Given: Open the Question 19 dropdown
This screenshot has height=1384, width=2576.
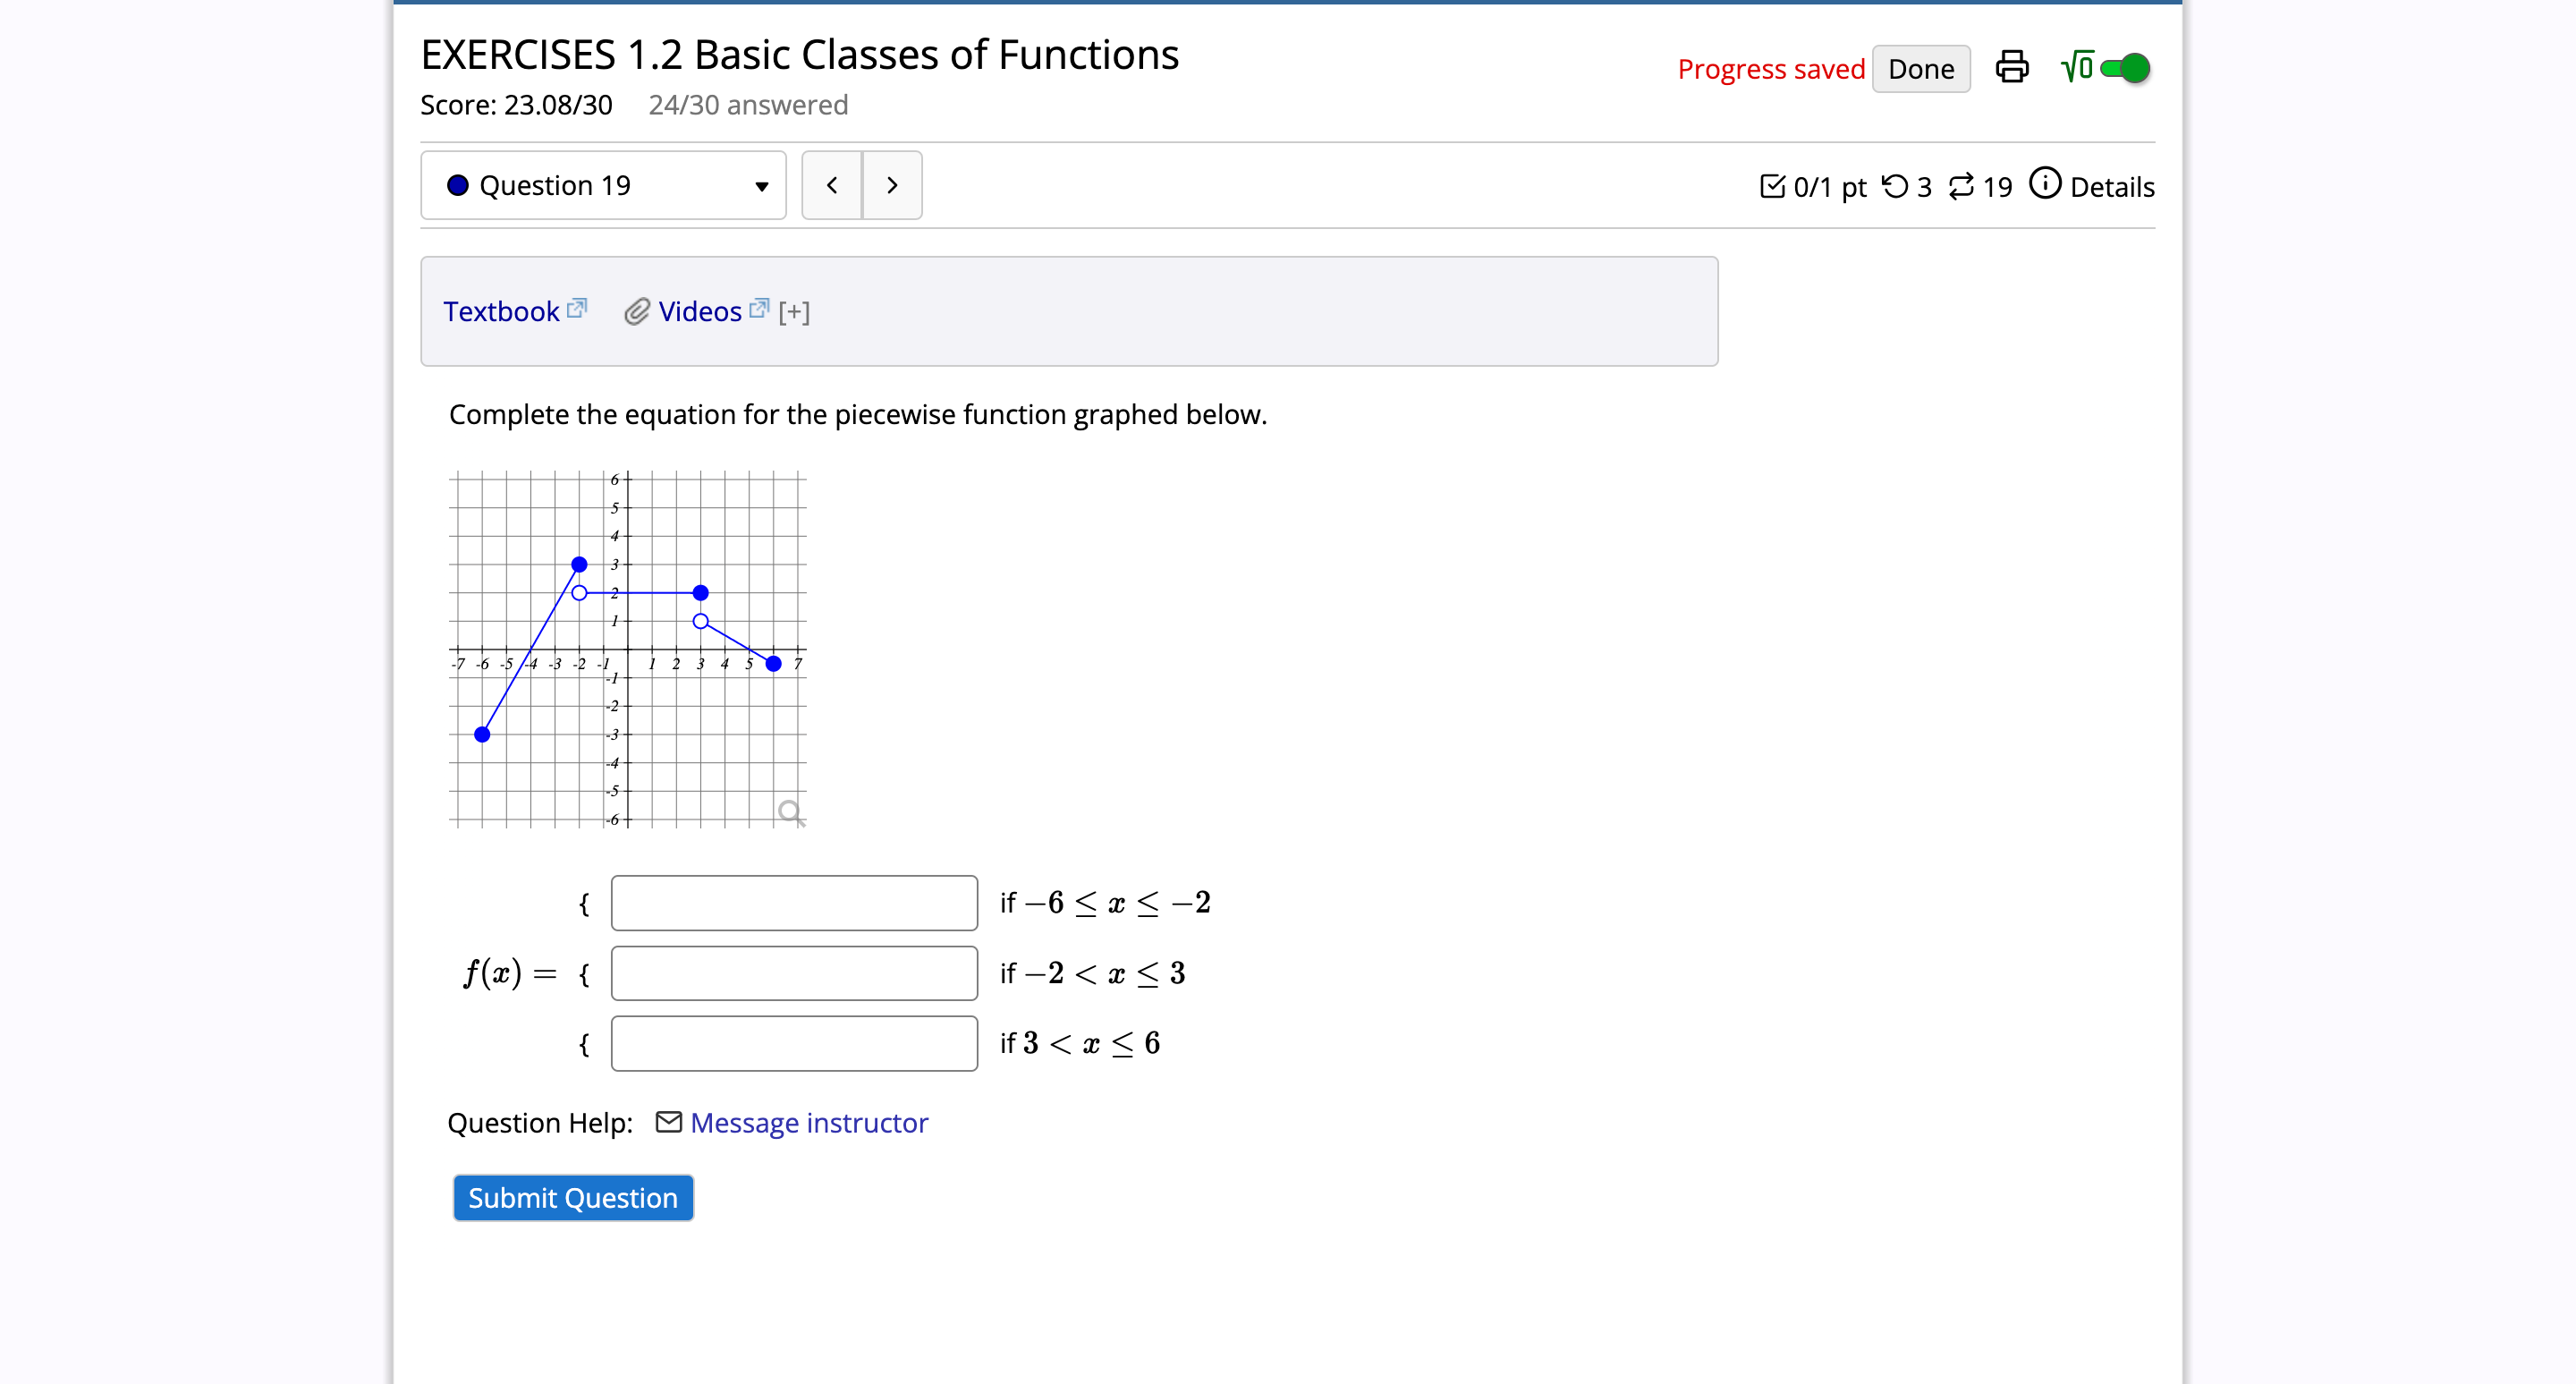Looking at the screenshot, I should (x=759, y=186).
